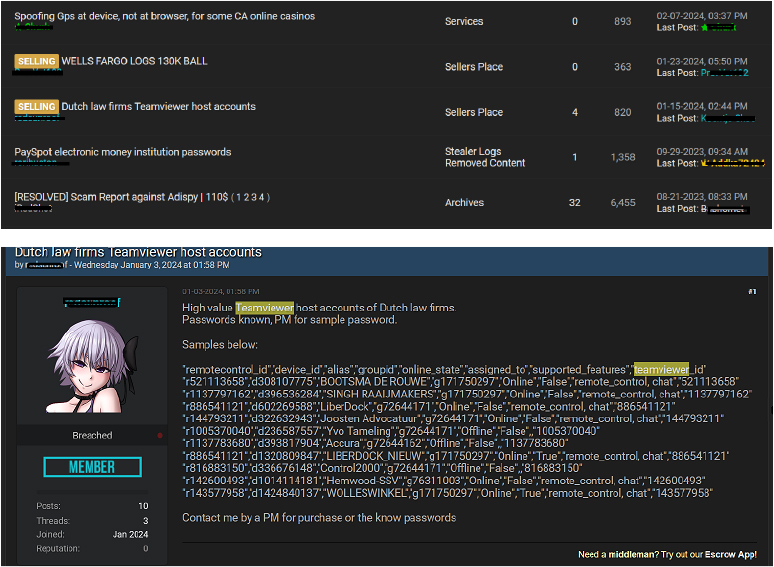Image resolution: width=774 pixels, height=567 pixels.
Task: Open 'Sellers Place' forum on Dutch law firms row
Action: pyautogui.click(x=474, y=113)
